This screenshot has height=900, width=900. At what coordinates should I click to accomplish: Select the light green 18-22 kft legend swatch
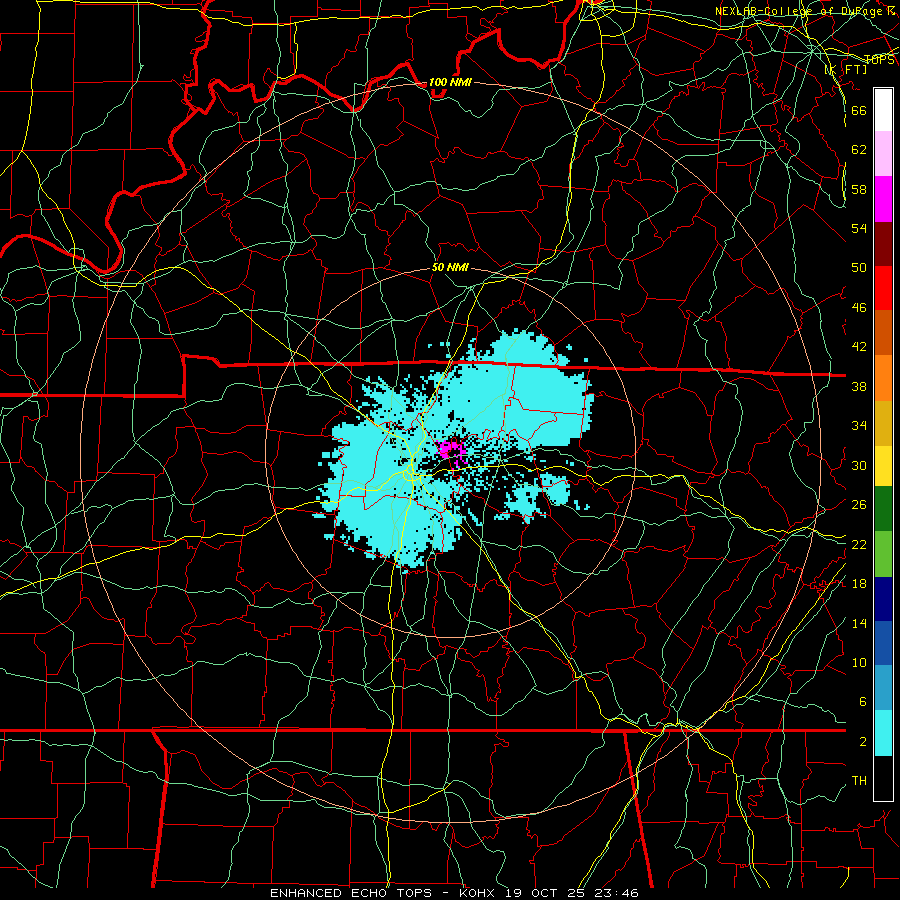883,554
